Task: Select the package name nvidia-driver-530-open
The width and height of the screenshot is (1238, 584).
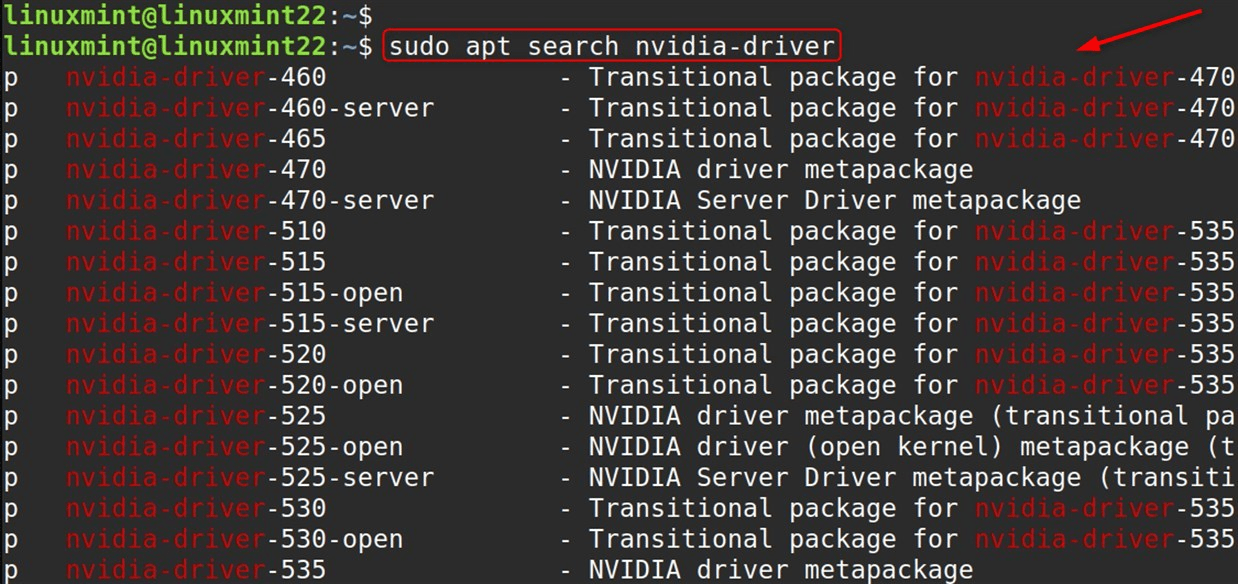Action: click(x=235, y=540)
